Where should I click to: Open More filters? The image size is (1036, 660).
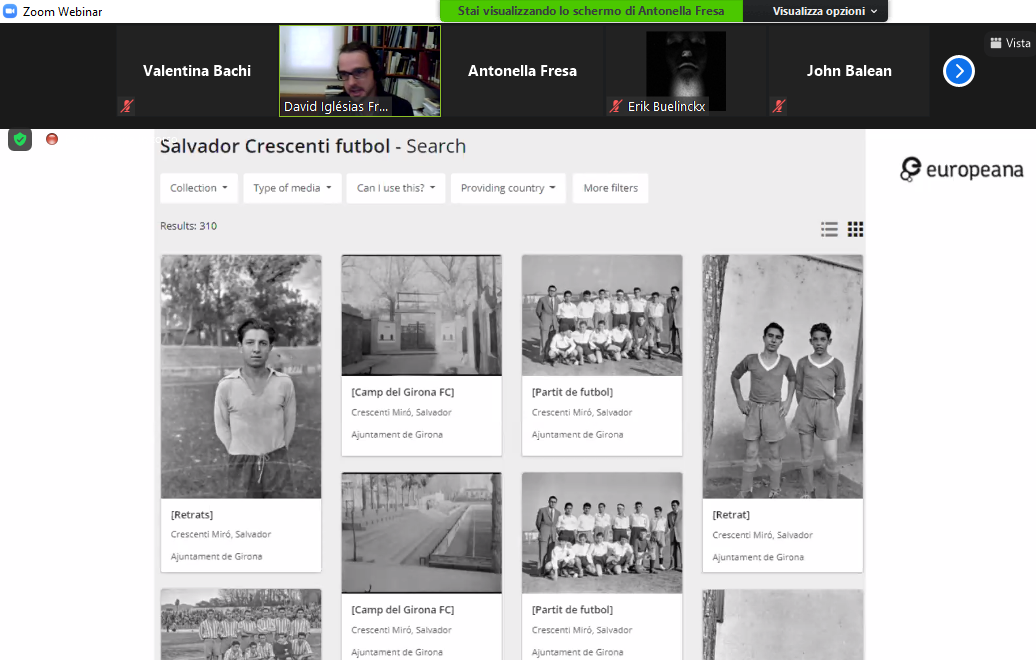click(610, 188)
